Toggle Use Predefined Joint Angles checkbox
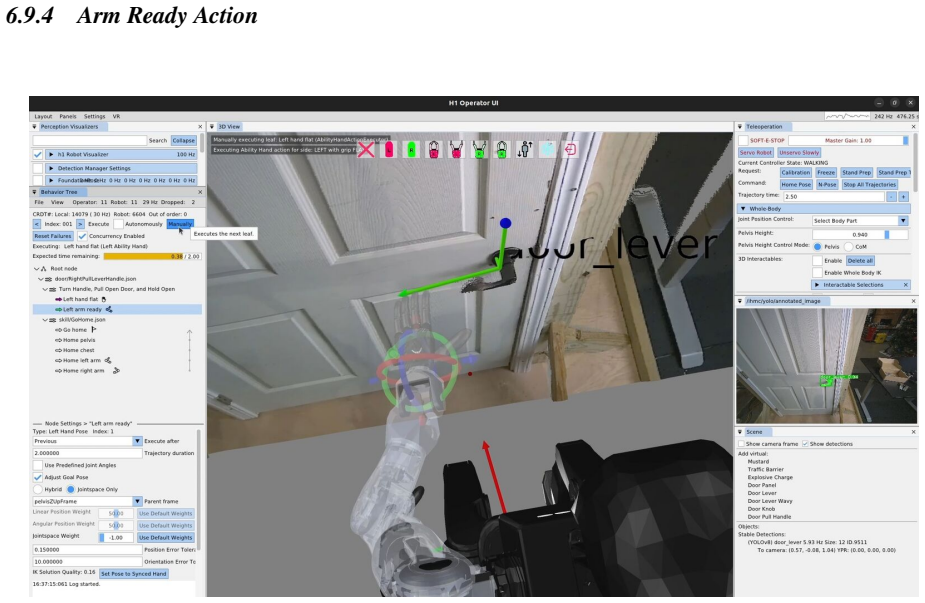The image size is (925, 603). (38, 466)
